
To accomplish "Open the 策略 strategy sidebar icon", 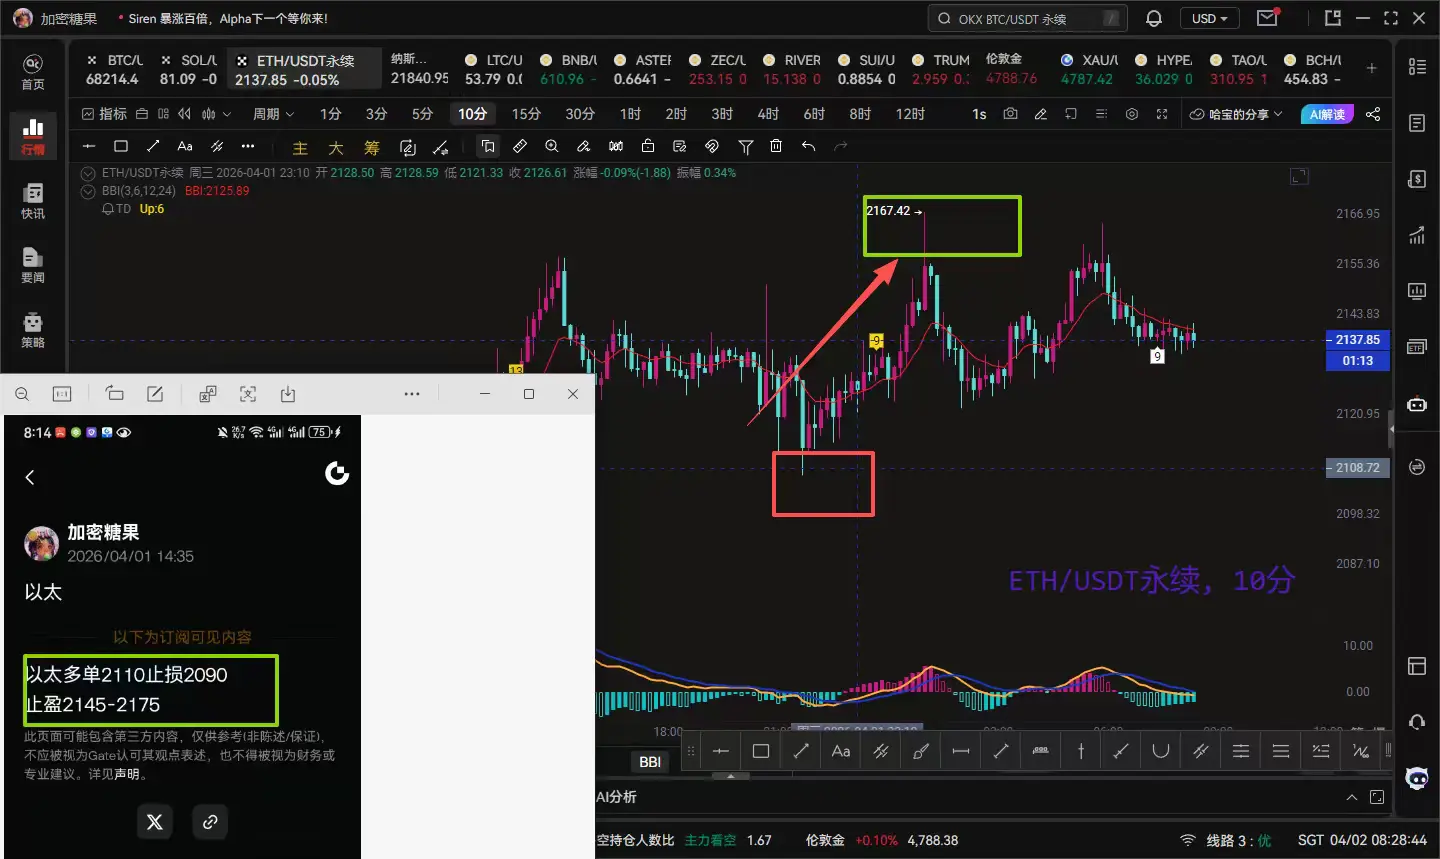I will coord(33,330).
